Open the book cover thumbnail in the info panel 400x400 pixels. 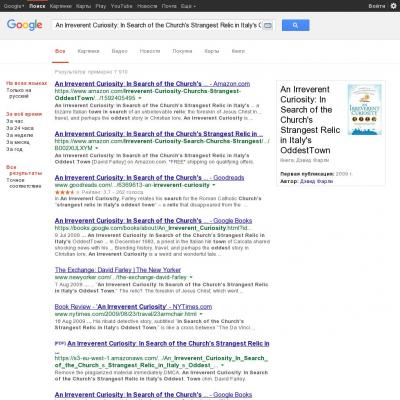click(x=364, y=110)
